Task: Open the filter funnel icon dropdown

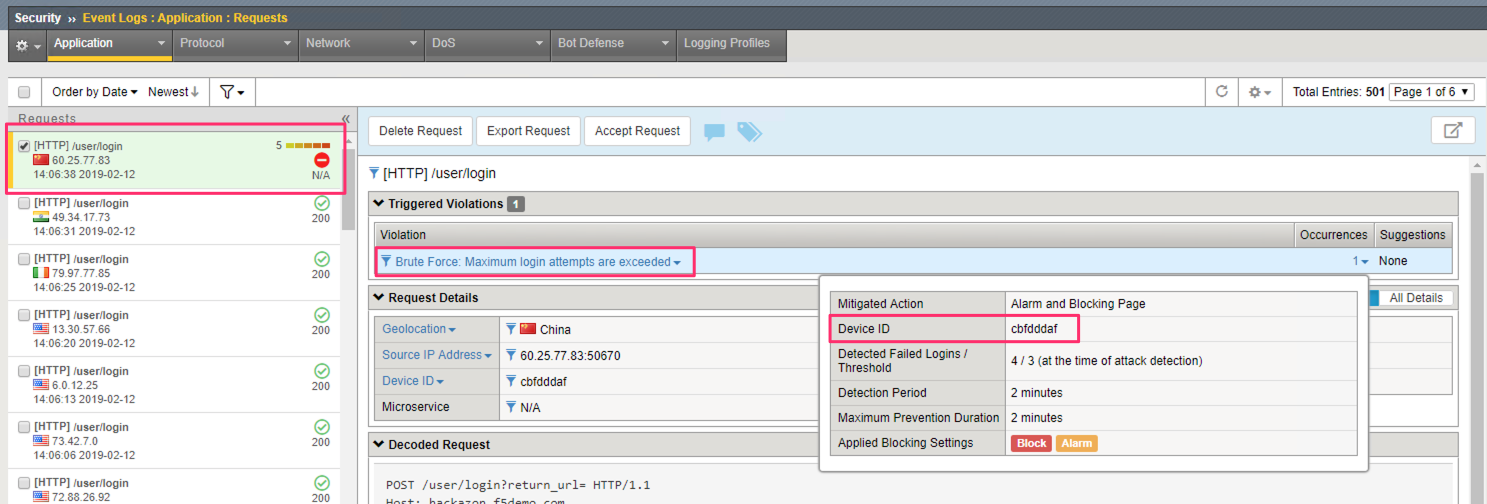Action: 232,91
